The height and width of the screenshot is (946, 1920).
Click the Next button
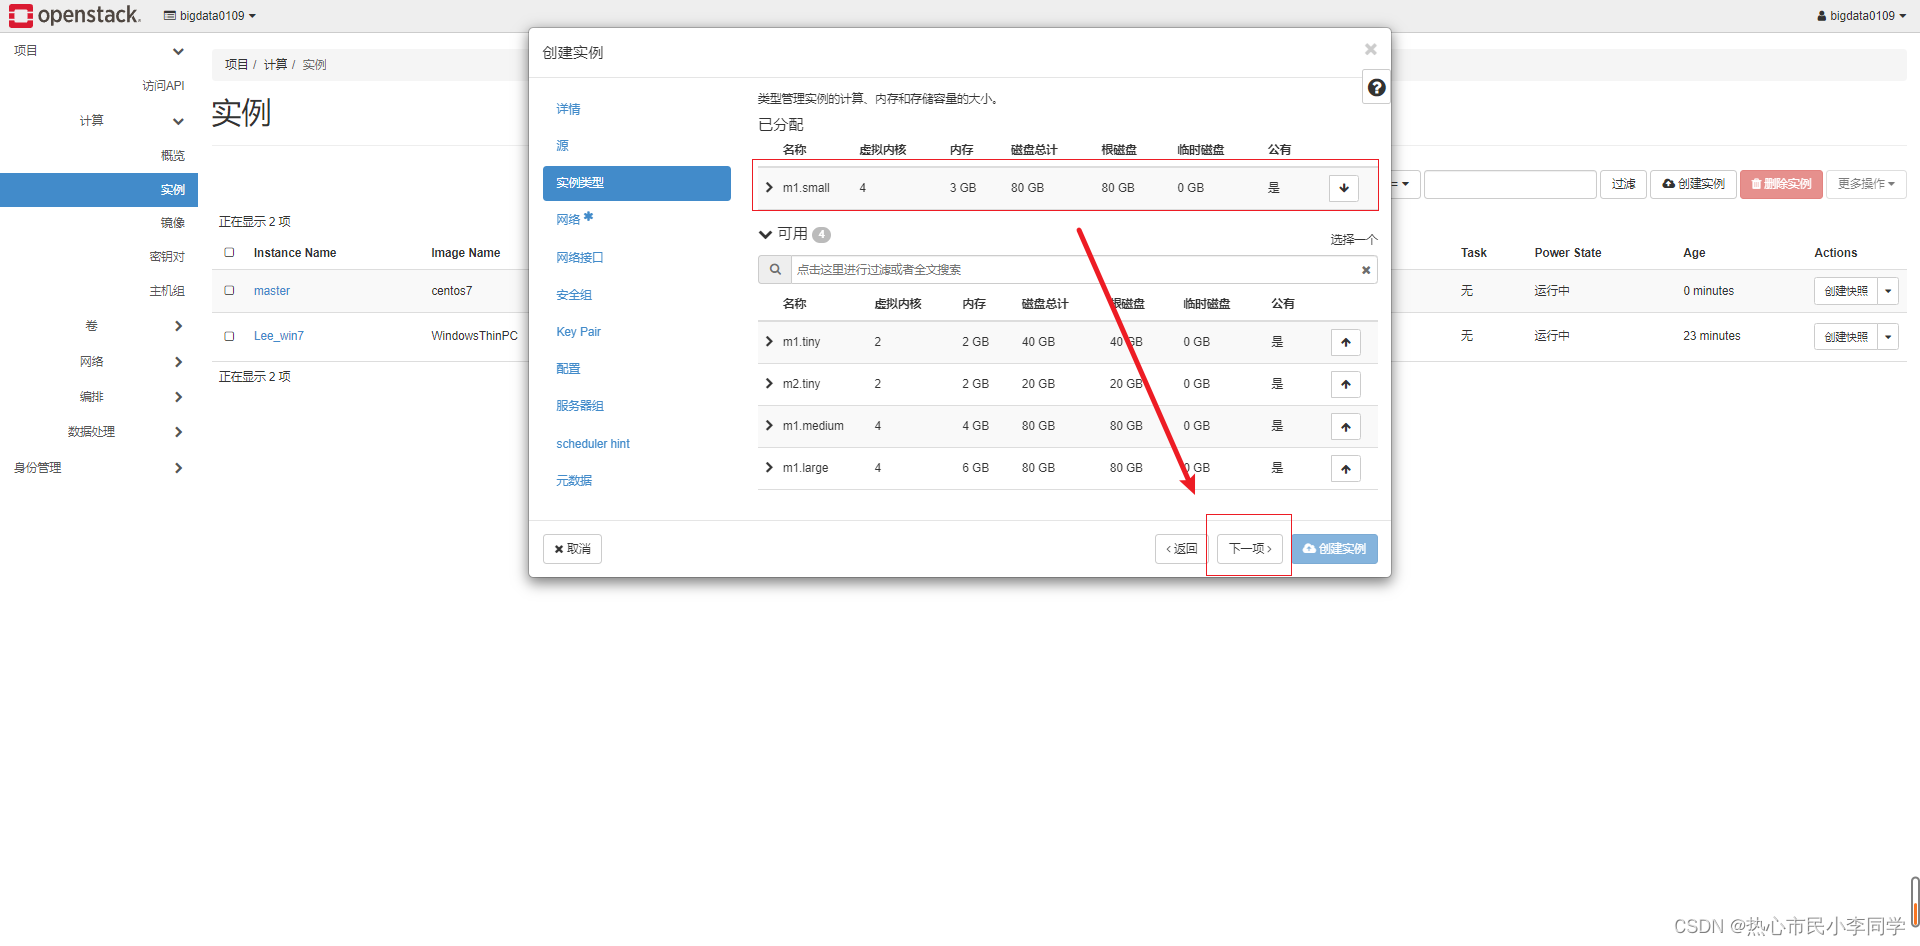click(1250, 549)
